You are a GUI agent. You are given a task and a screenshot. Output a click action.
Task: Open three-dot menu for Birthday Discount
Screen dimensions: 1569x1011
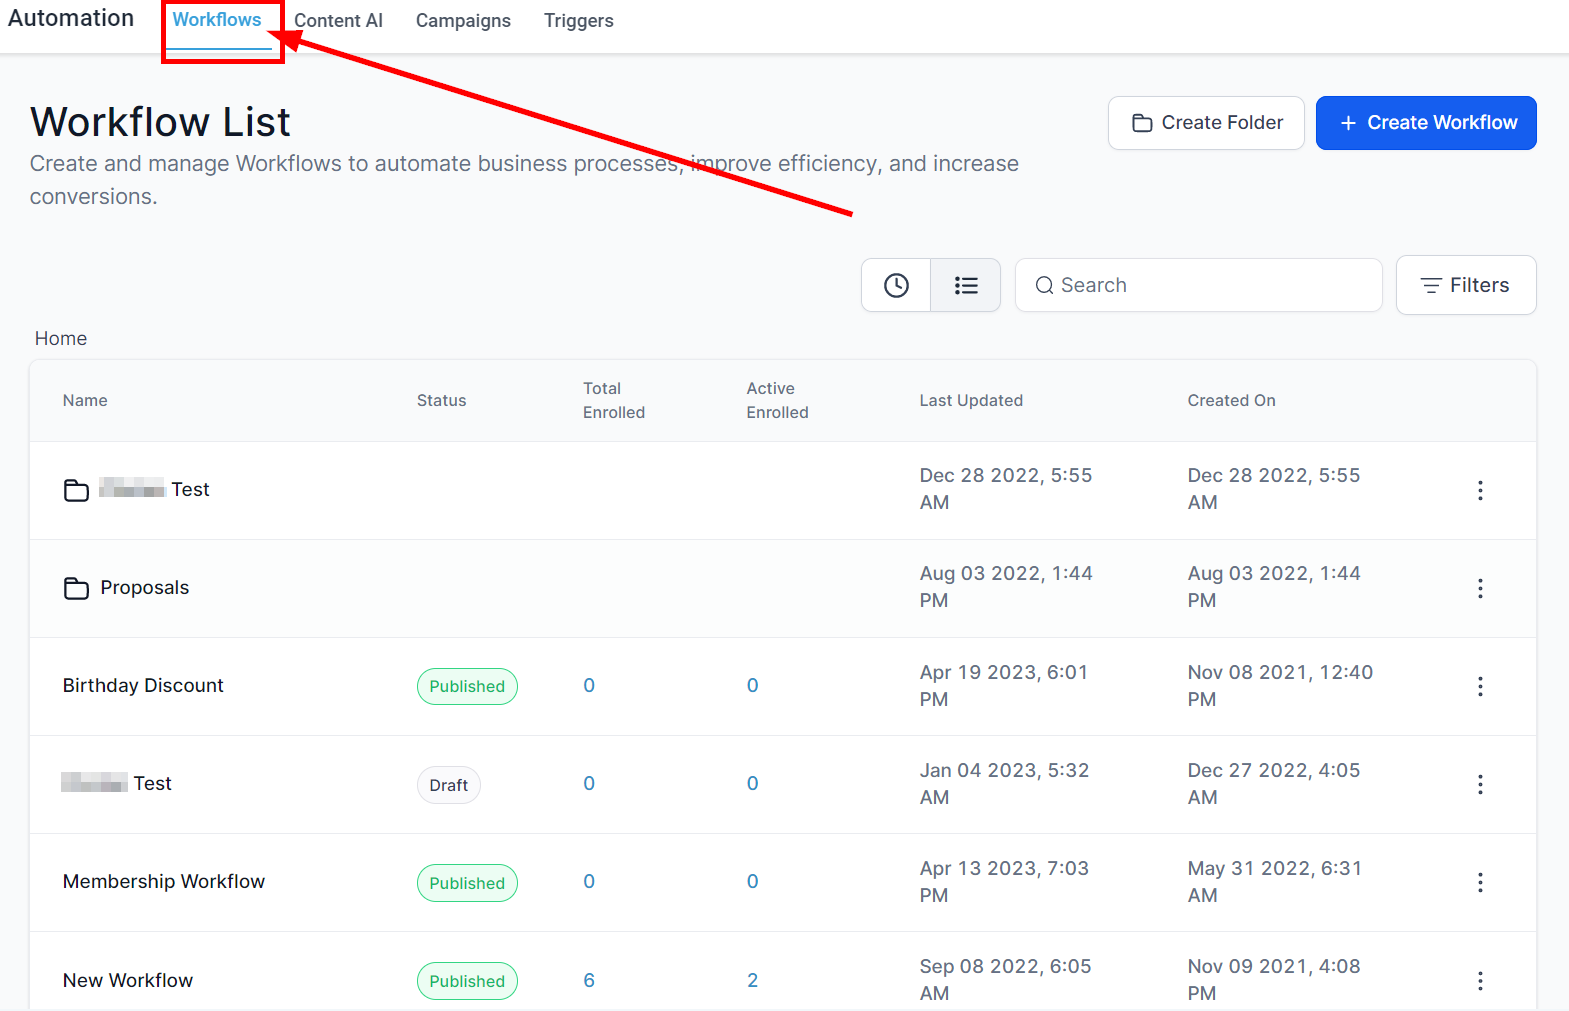click(1480, 686)
